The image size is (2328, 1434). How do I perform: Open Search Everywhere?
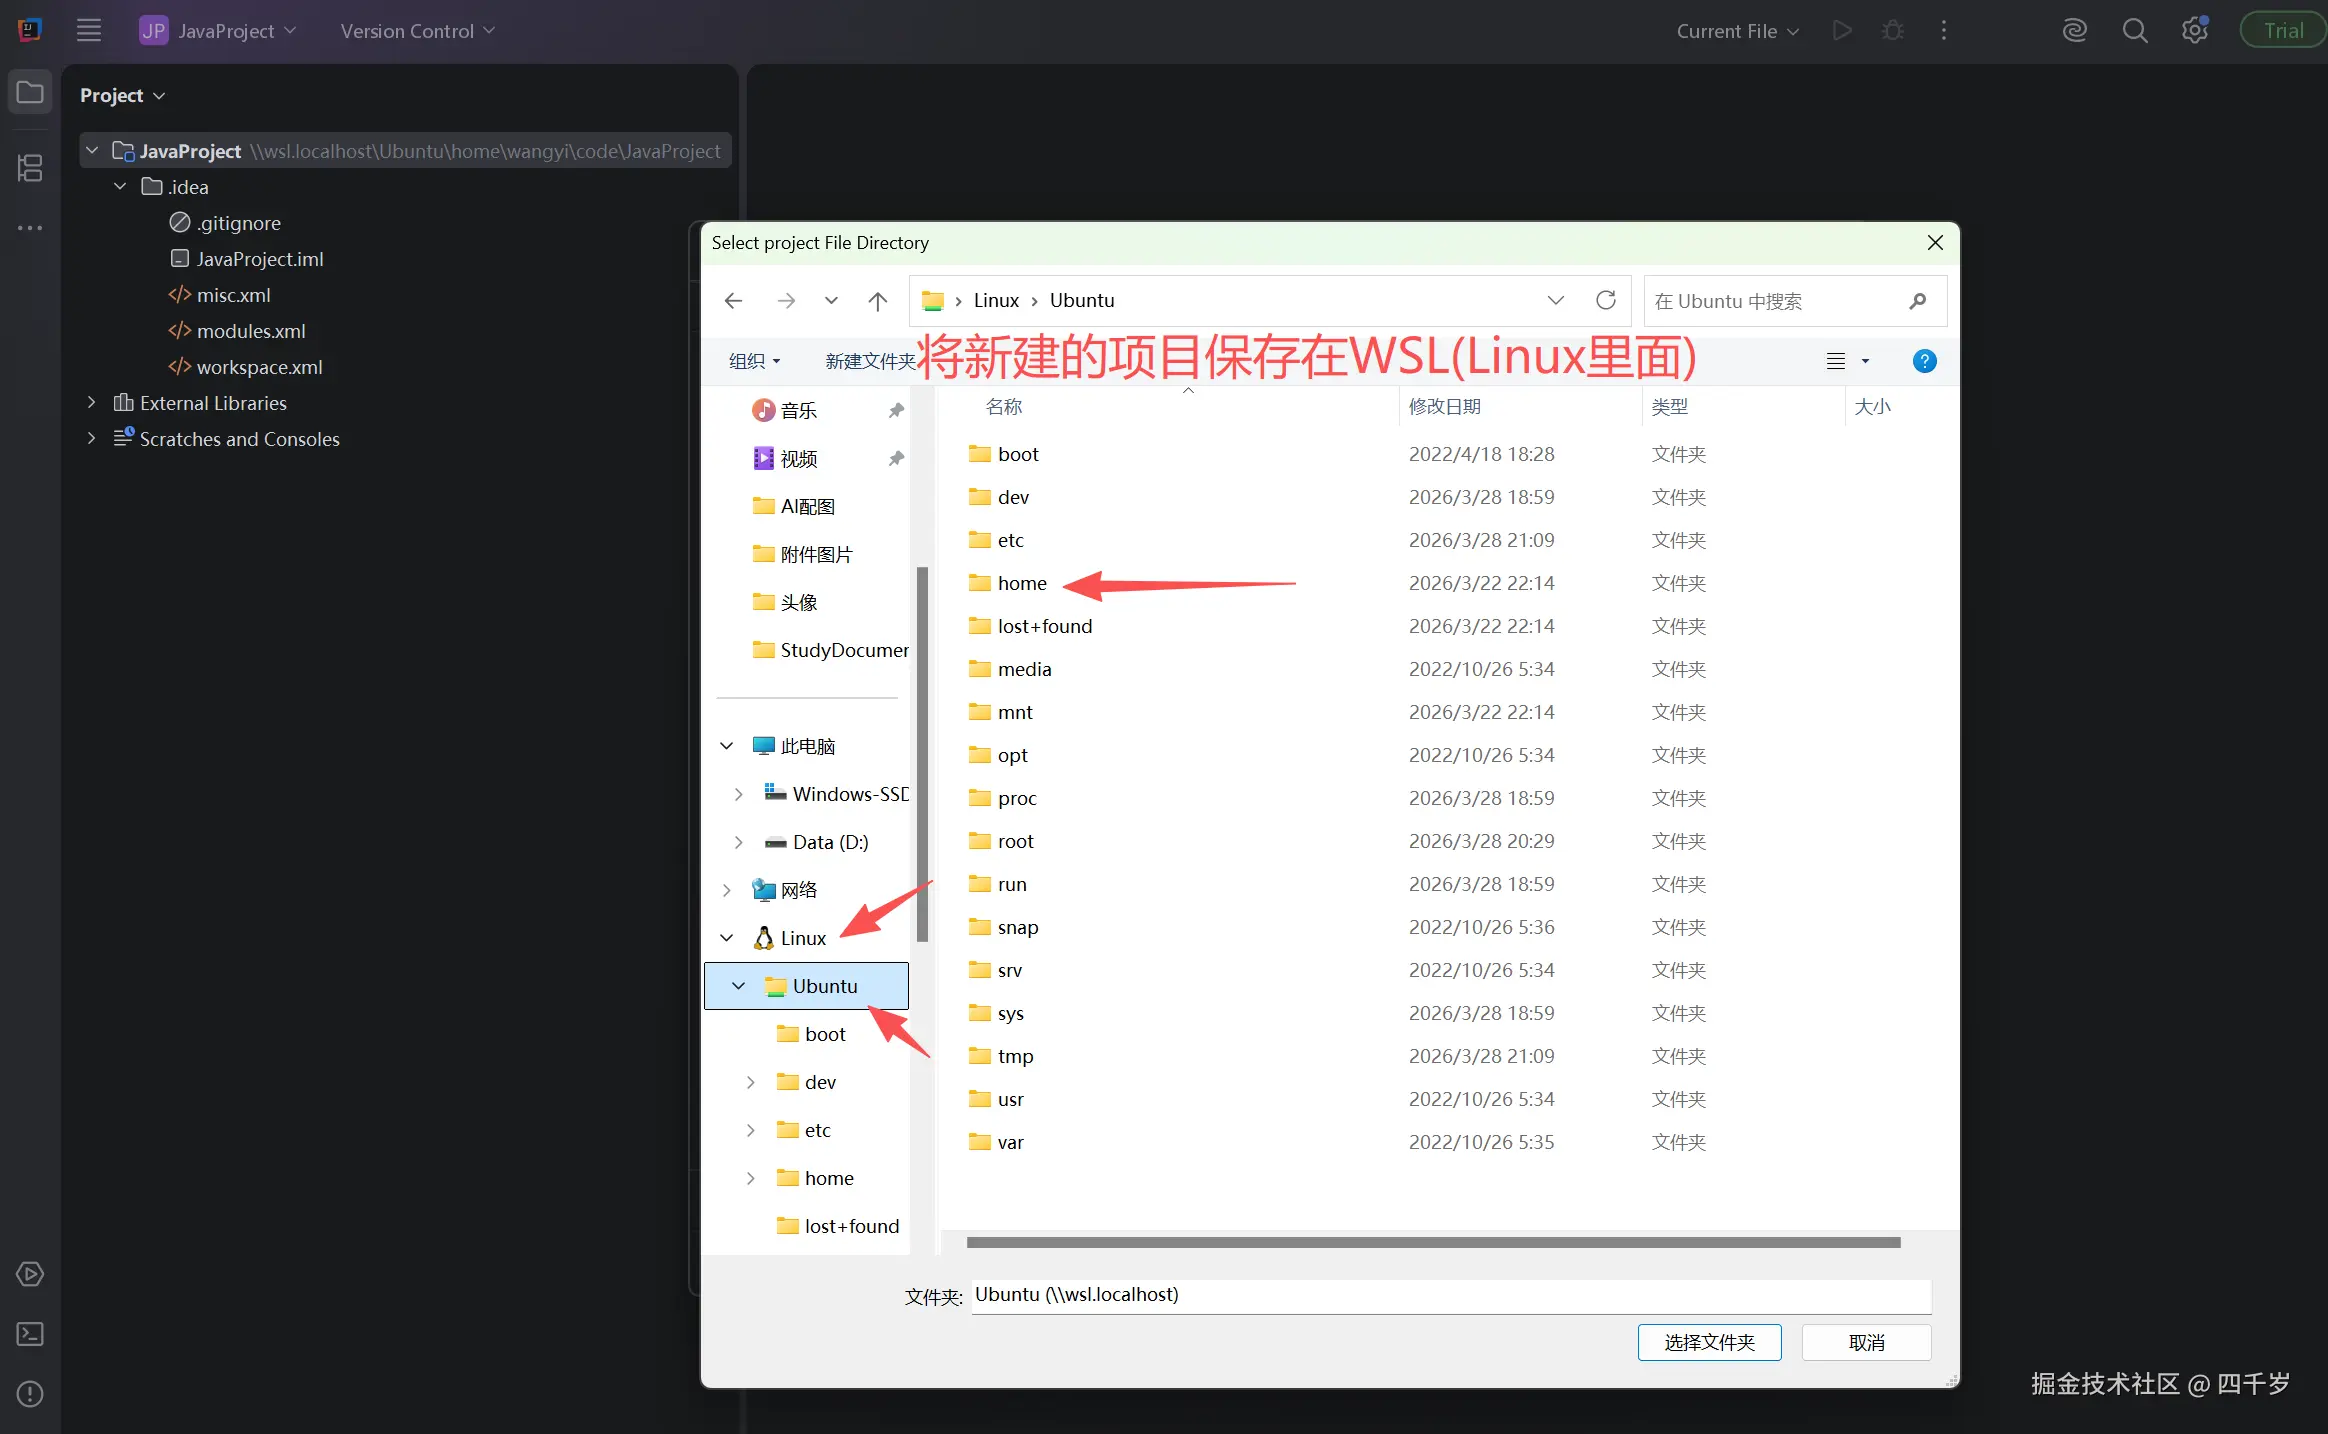pyautogui.click(x=2136, y=30)
